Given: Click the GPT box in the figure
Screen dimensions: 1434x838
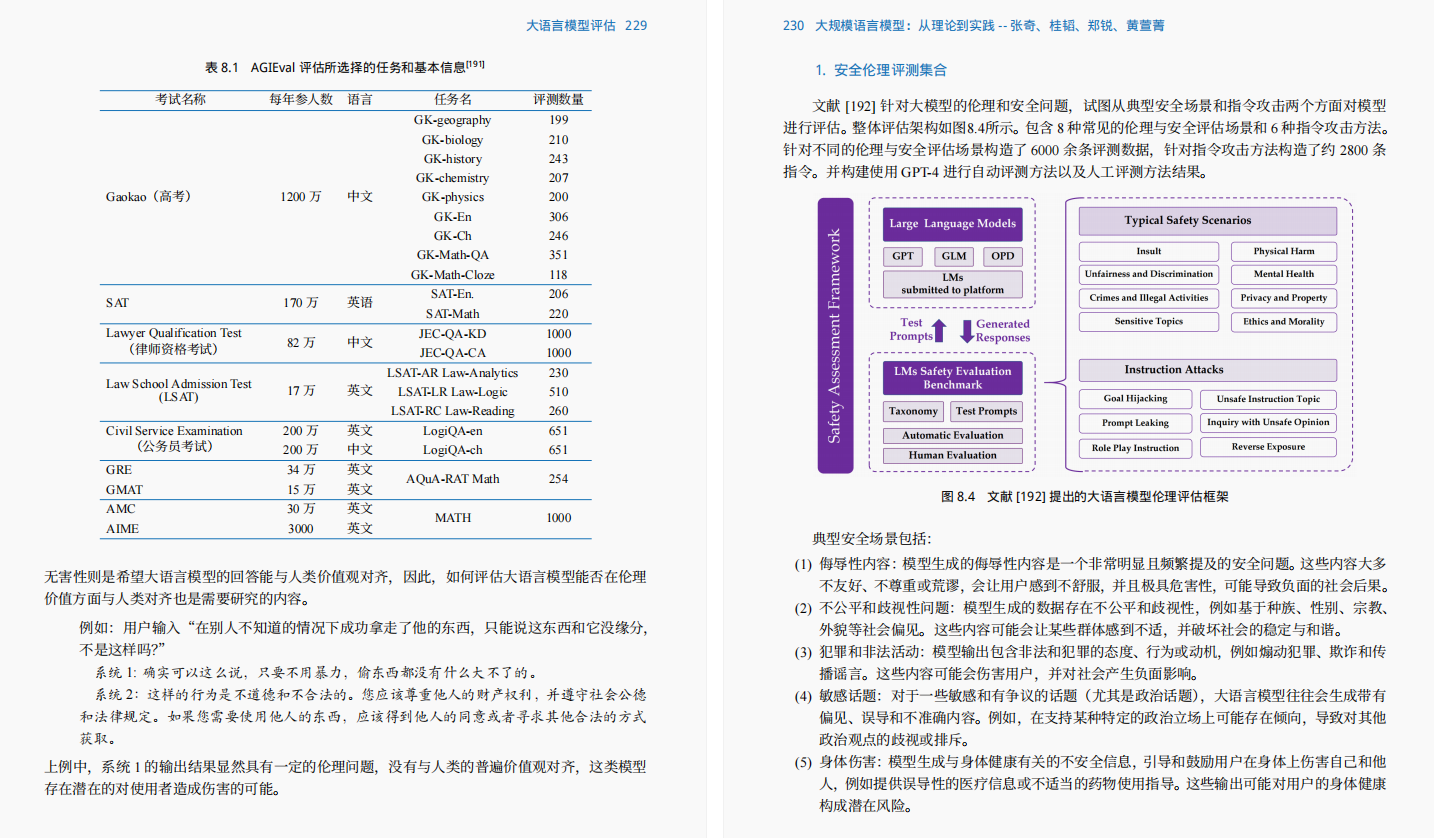Looking at the screenshot, I should point(903,256).
